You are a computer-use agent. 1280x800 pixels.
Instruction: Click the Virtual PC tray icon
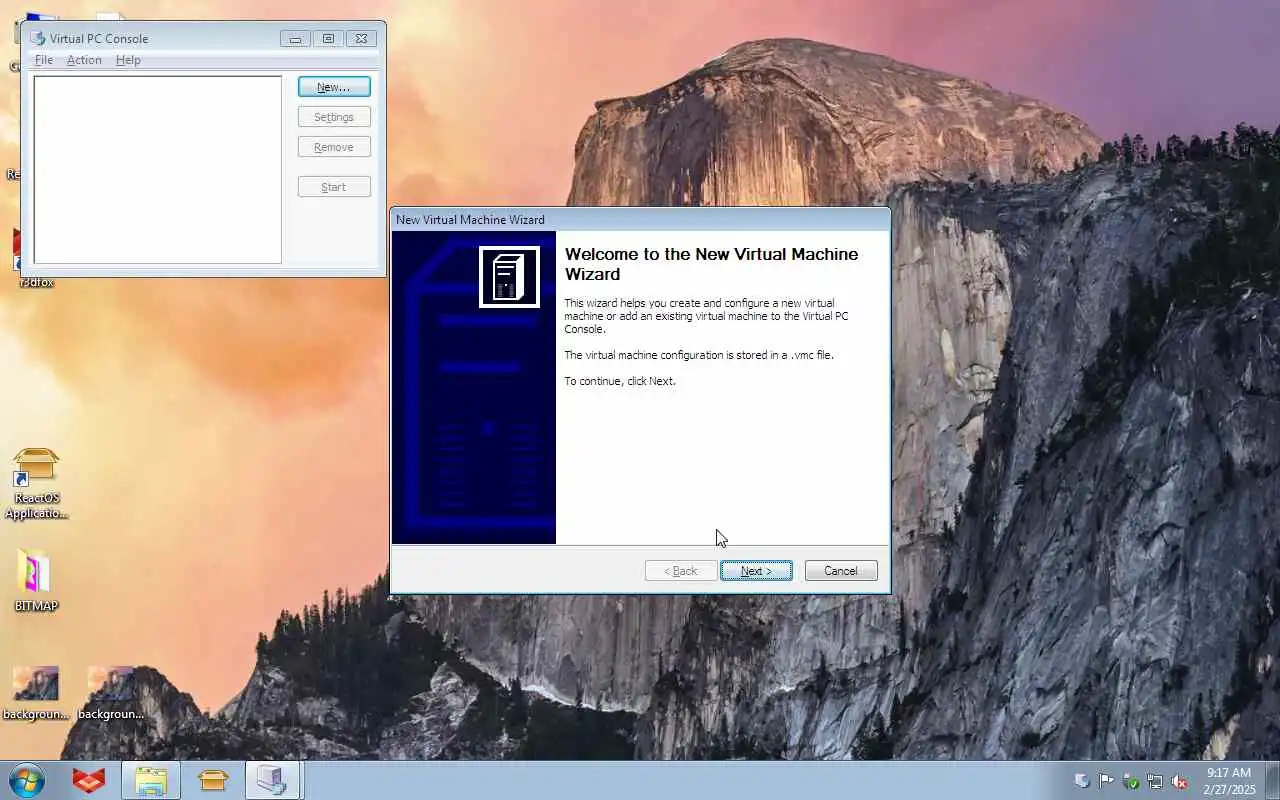tap(1082, 781)
